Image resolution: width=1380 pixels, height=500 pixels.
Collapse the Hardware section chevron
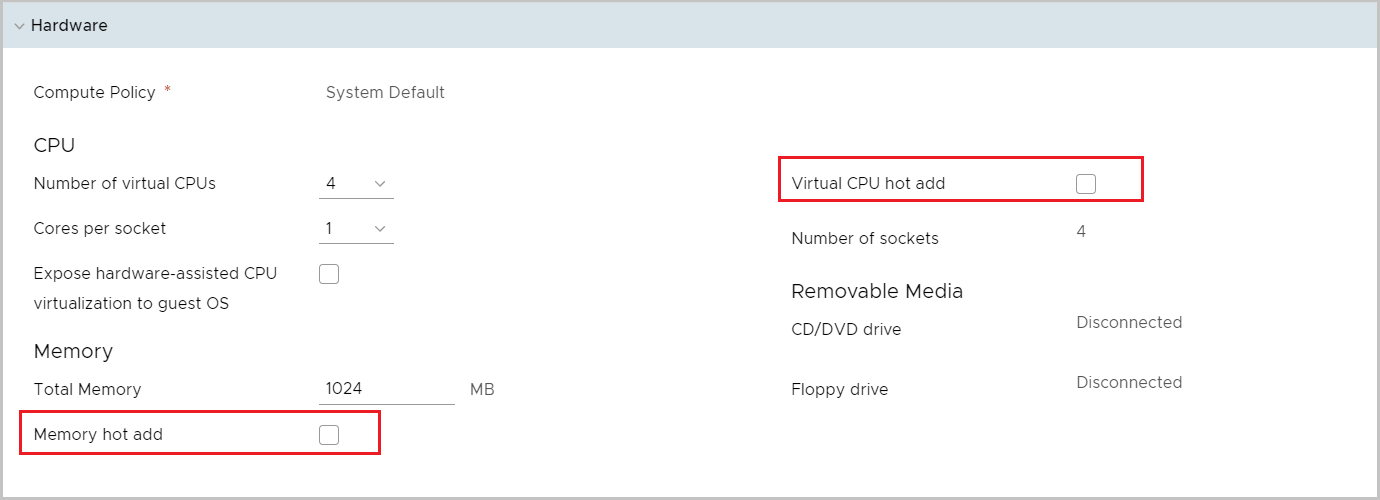coord(19,26)
